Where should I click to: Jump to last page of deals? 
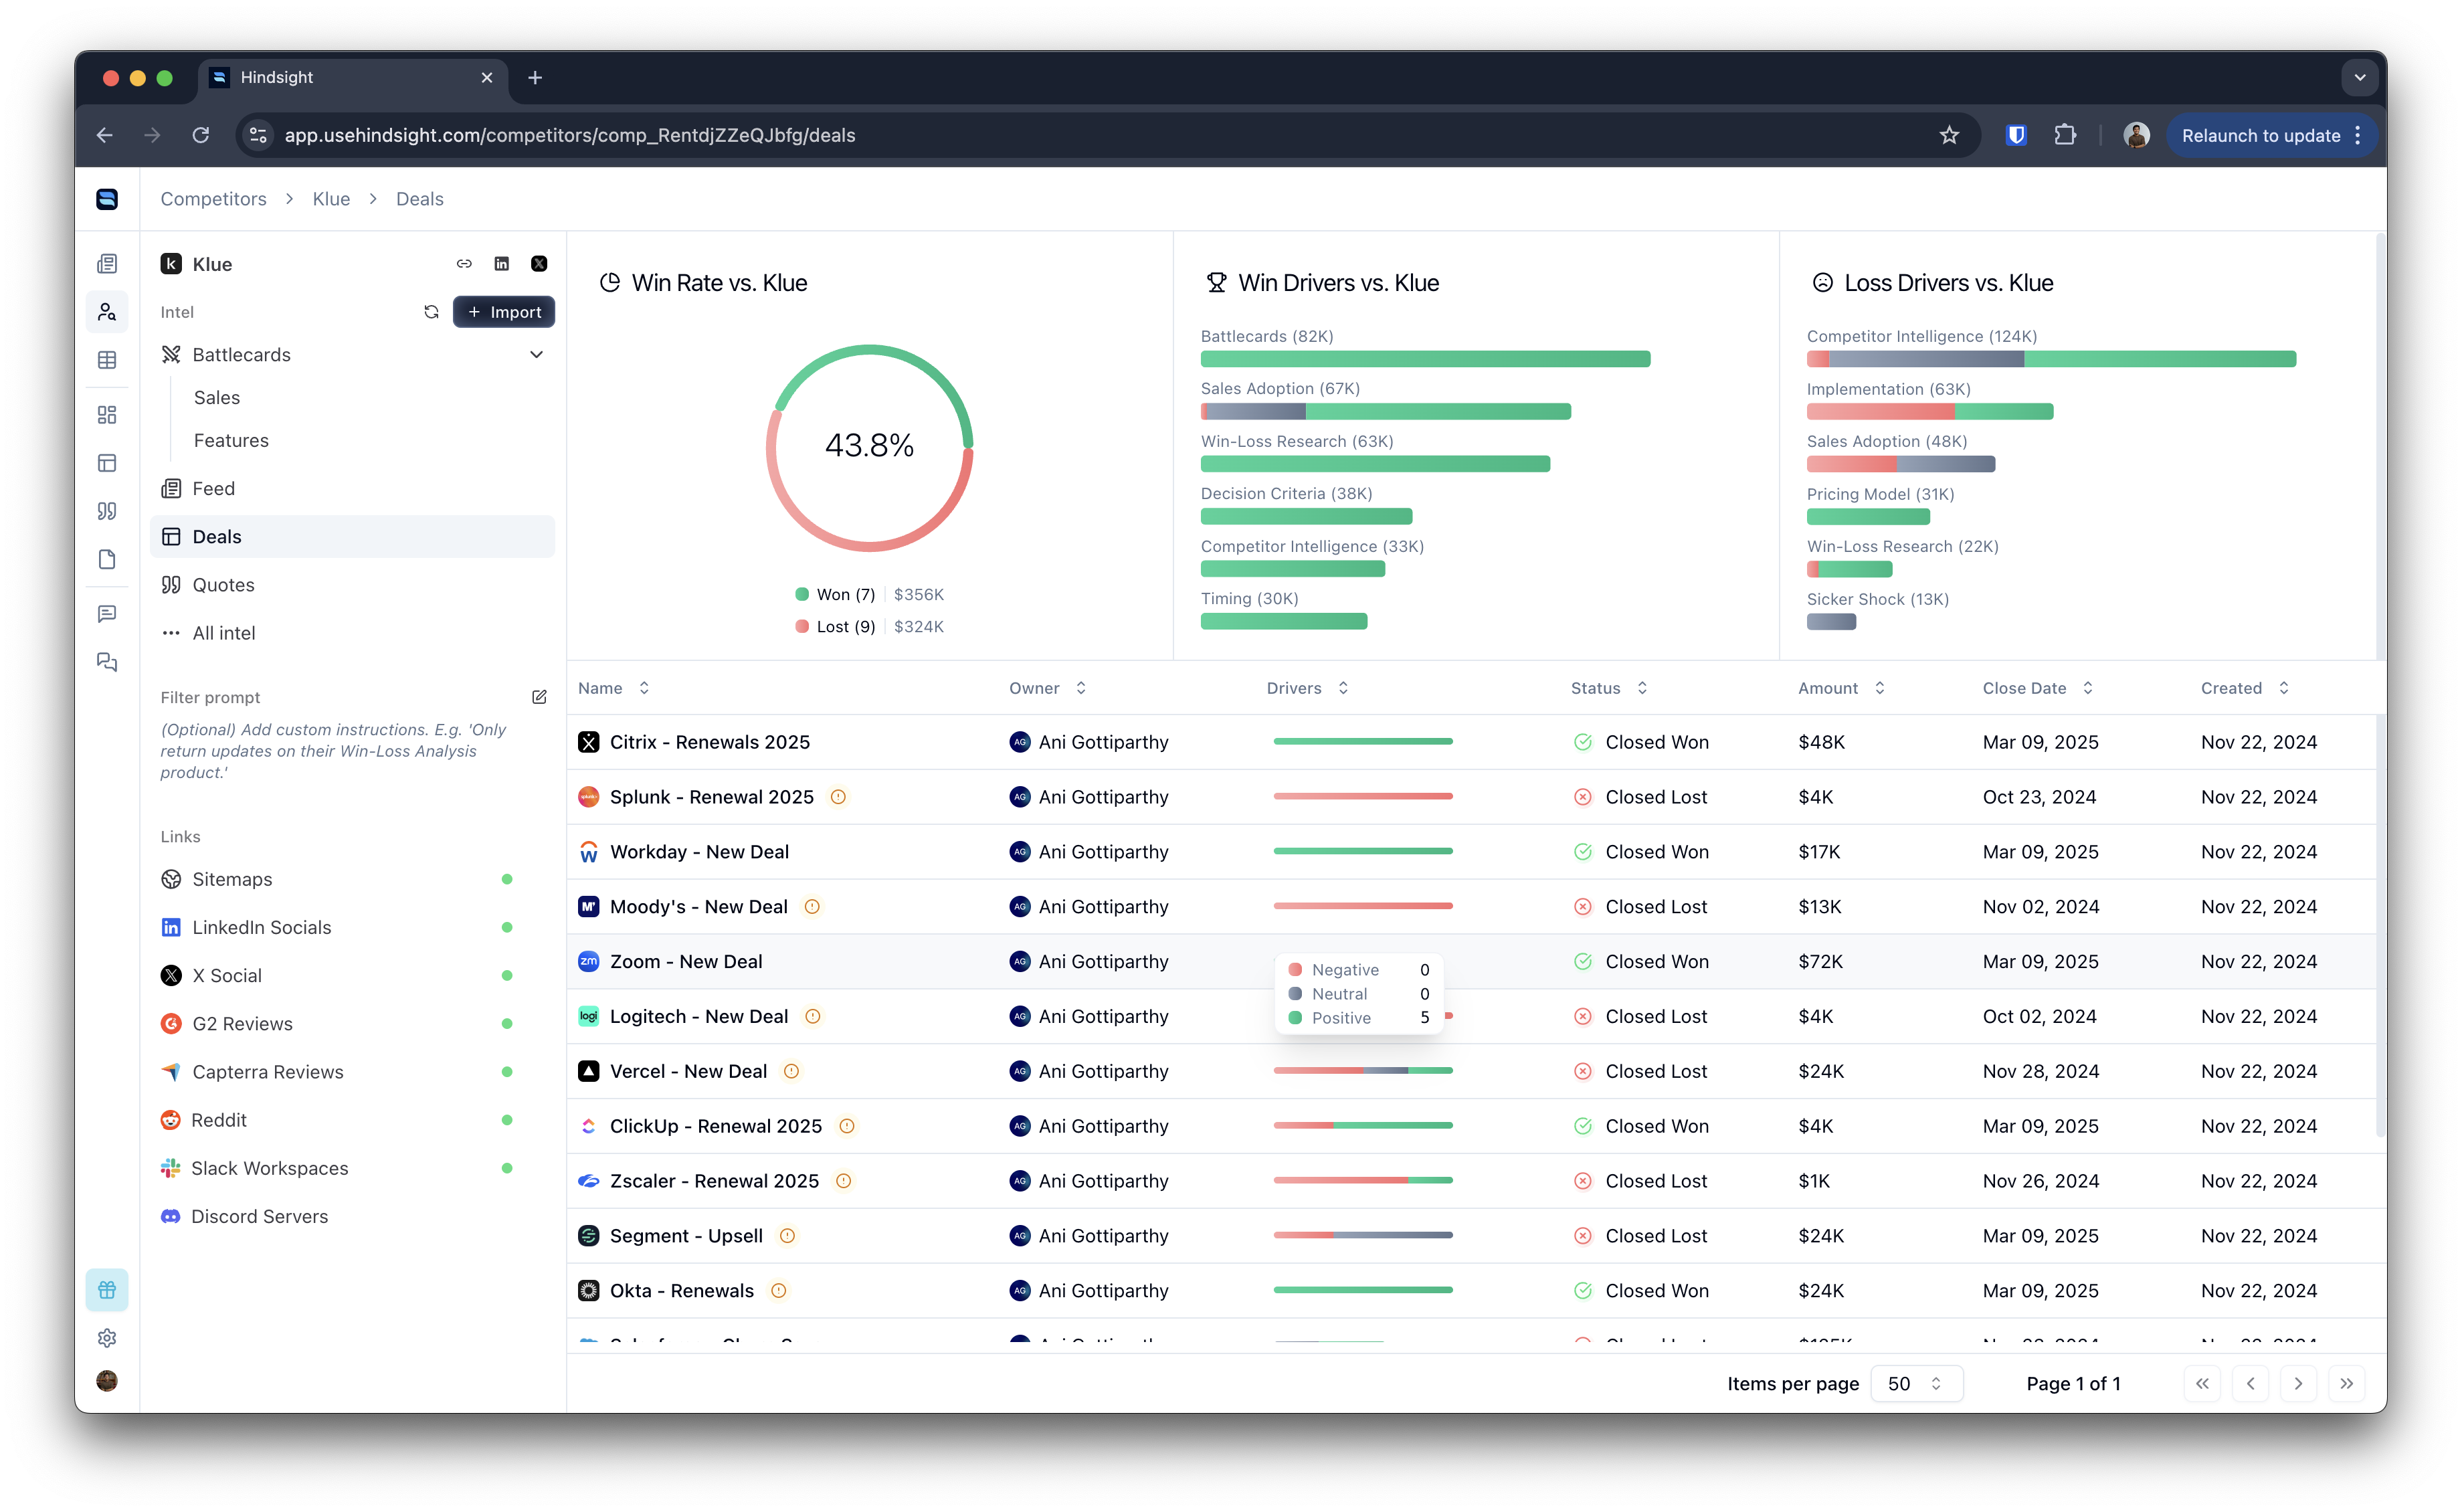pyautogui.click(x=2346, y=1384)
